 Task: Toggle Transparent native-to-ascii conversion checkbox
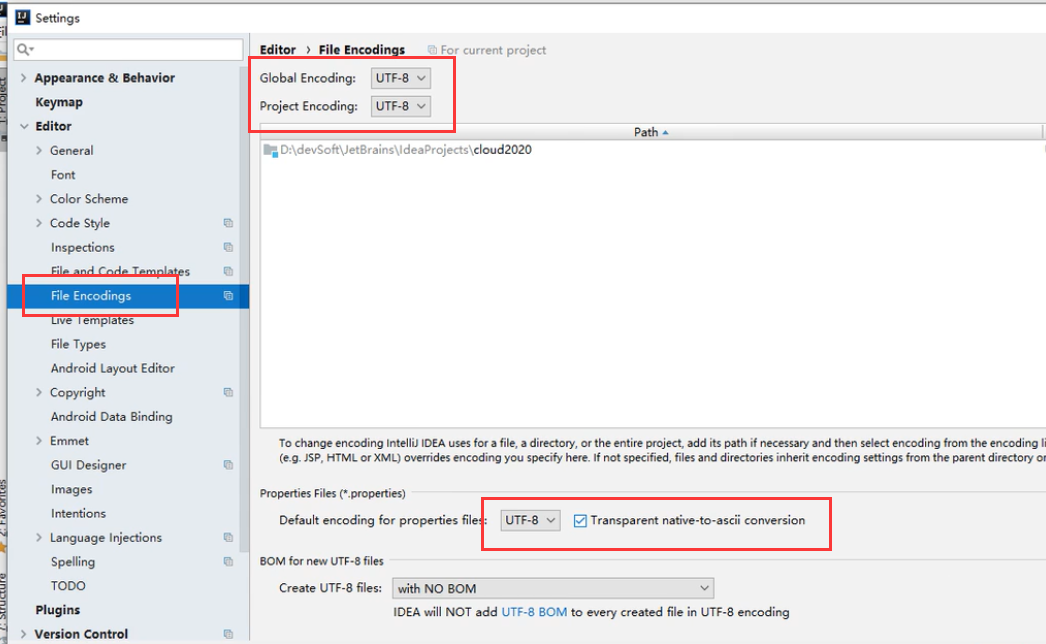[580, 521]
